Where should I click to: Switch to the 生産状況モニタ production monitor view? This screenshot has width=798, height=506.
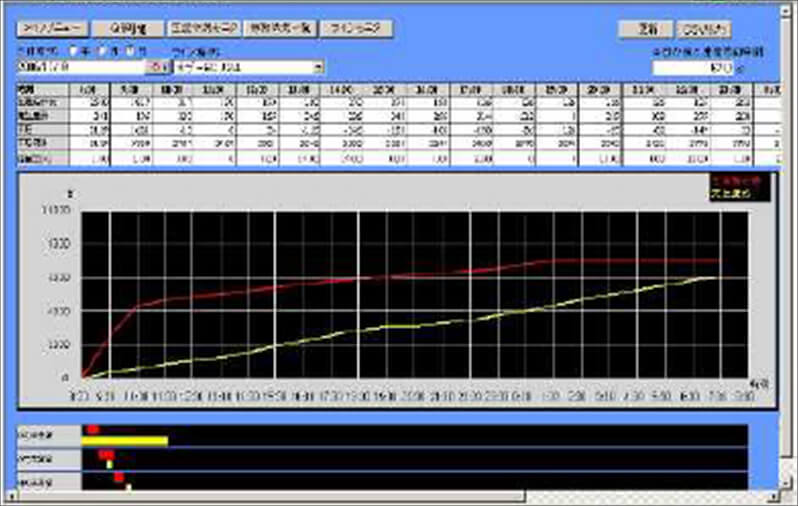tap(200, 29)
